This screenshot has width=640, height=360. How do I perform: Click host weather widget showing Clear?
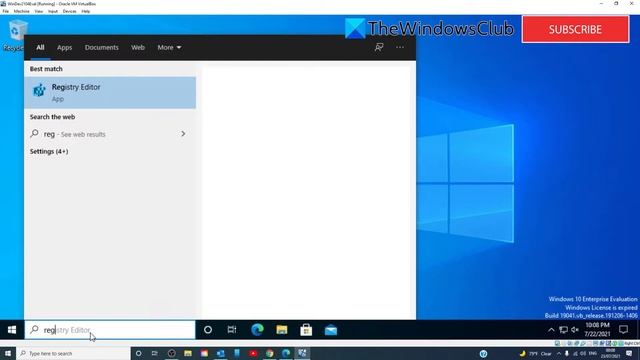[536, 353]
